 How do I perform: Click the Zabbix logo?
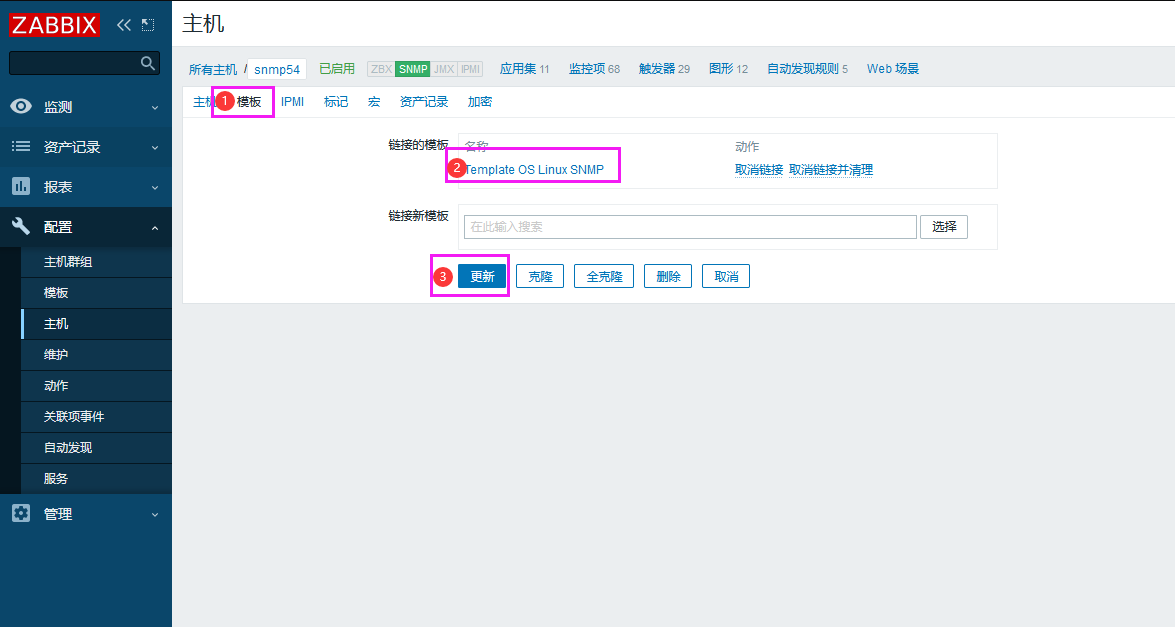54,25
